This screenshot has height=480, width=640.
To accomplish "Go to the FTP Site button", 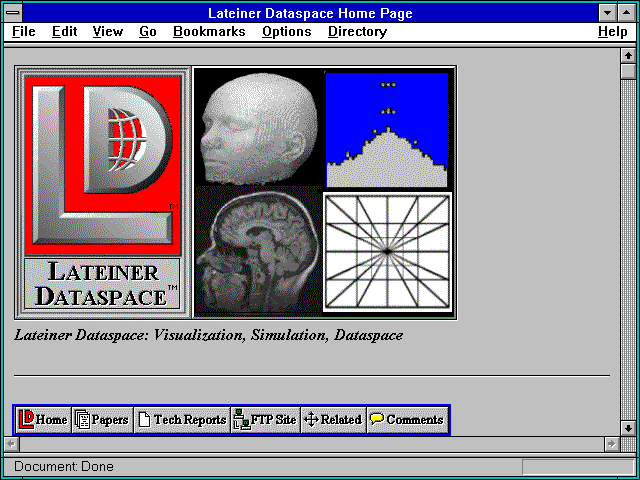I will [266, 420].
